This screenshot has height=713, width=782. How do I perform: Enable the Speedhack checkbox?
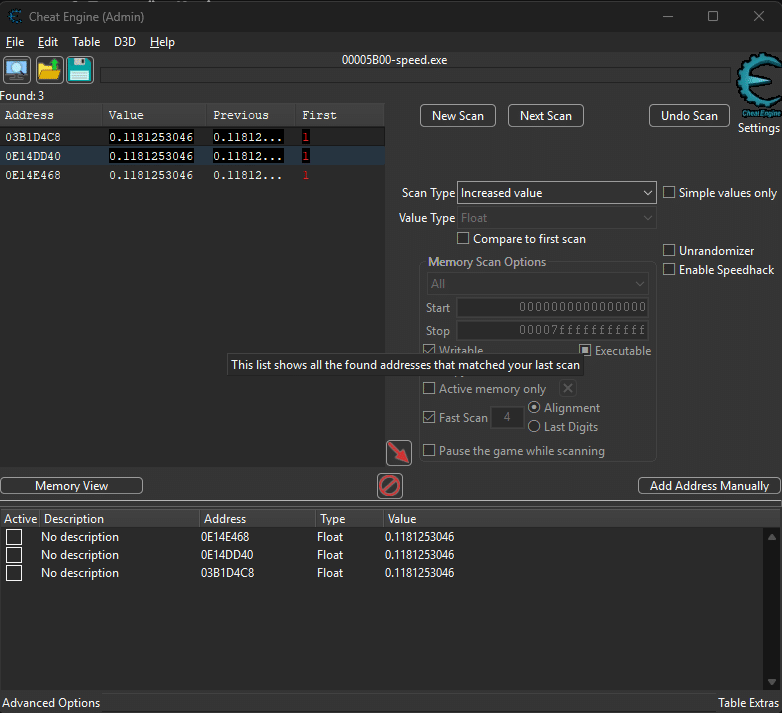point(670,270)
